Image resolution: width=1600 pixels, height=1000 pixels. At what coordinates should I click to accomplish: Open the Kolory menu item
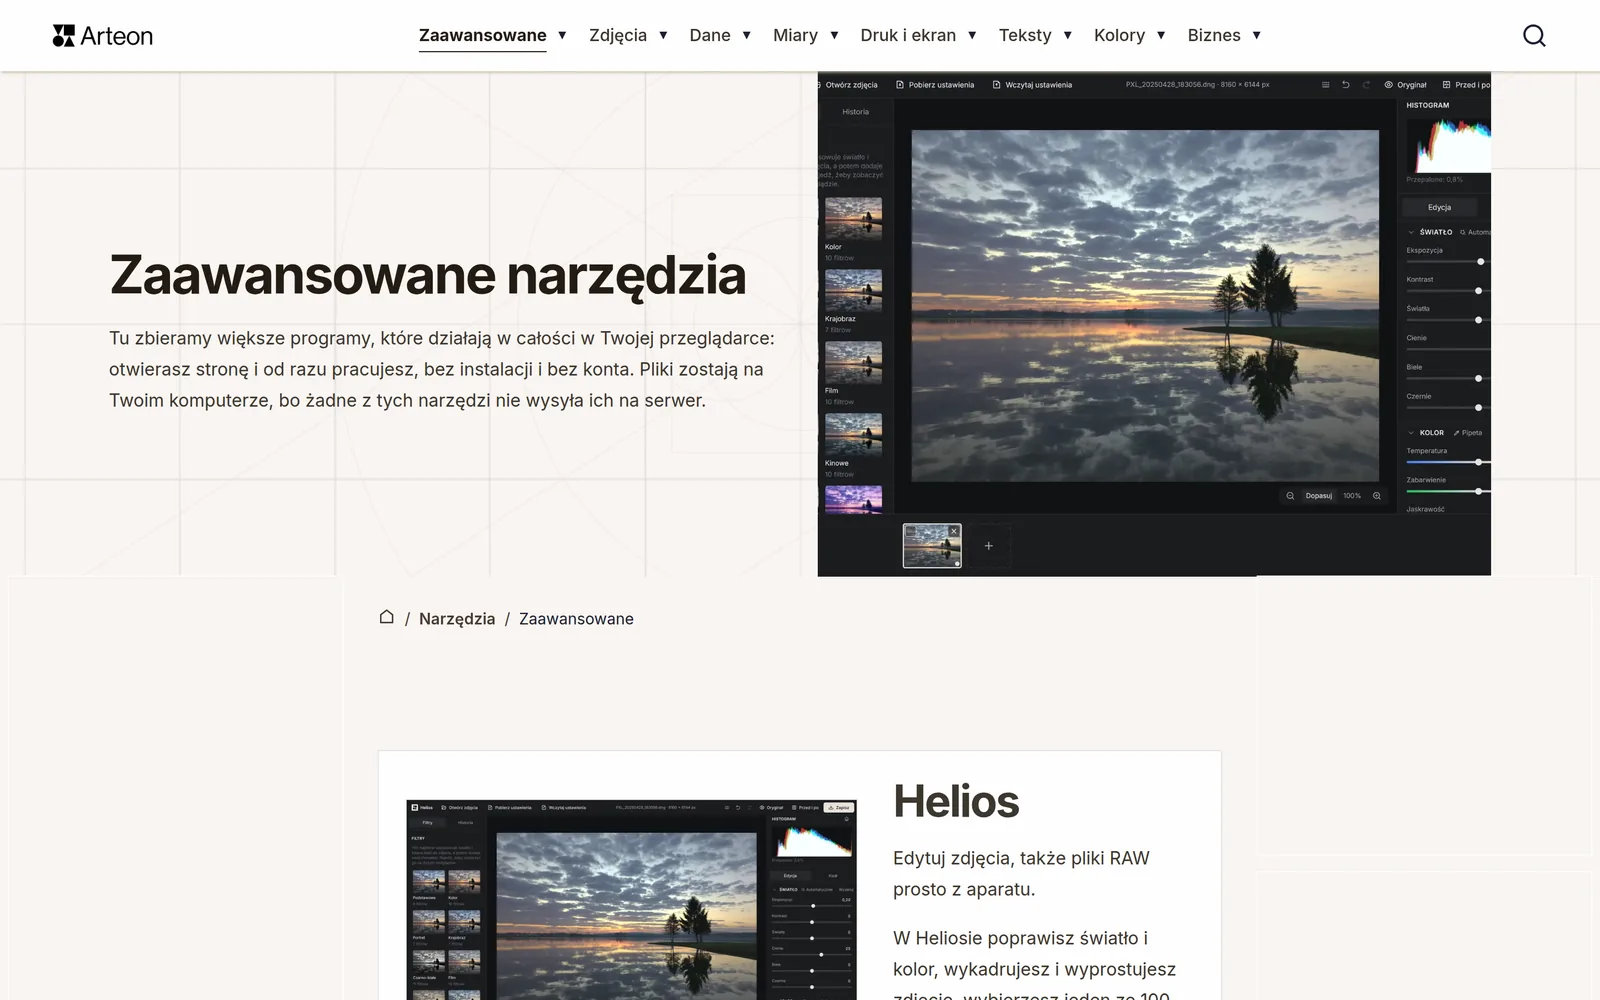(1119, 35)
